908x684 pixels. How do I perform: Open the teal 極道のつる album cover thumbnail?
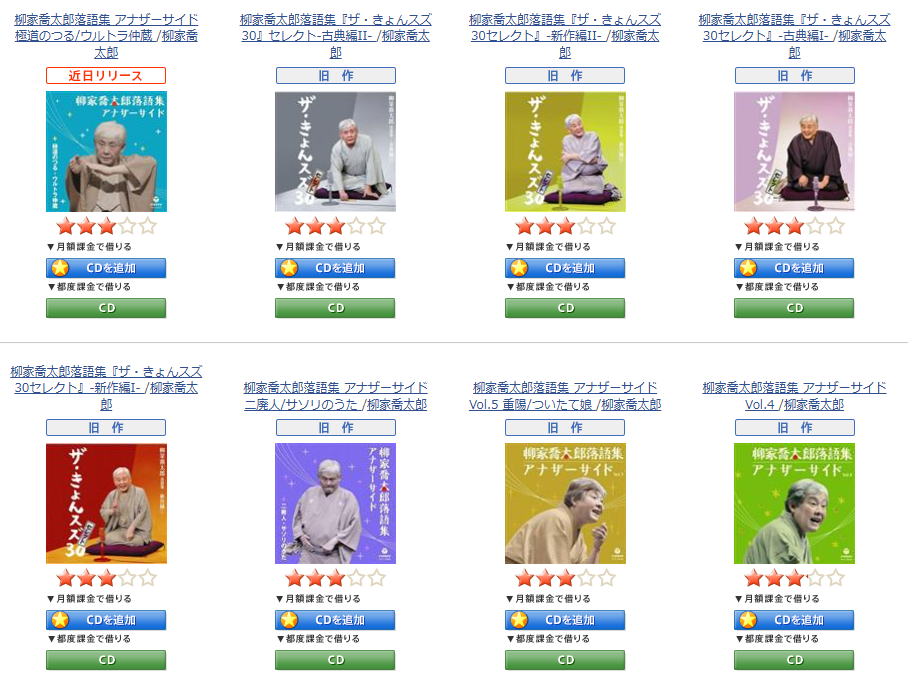pyautogui.click(x=107, y=152)
